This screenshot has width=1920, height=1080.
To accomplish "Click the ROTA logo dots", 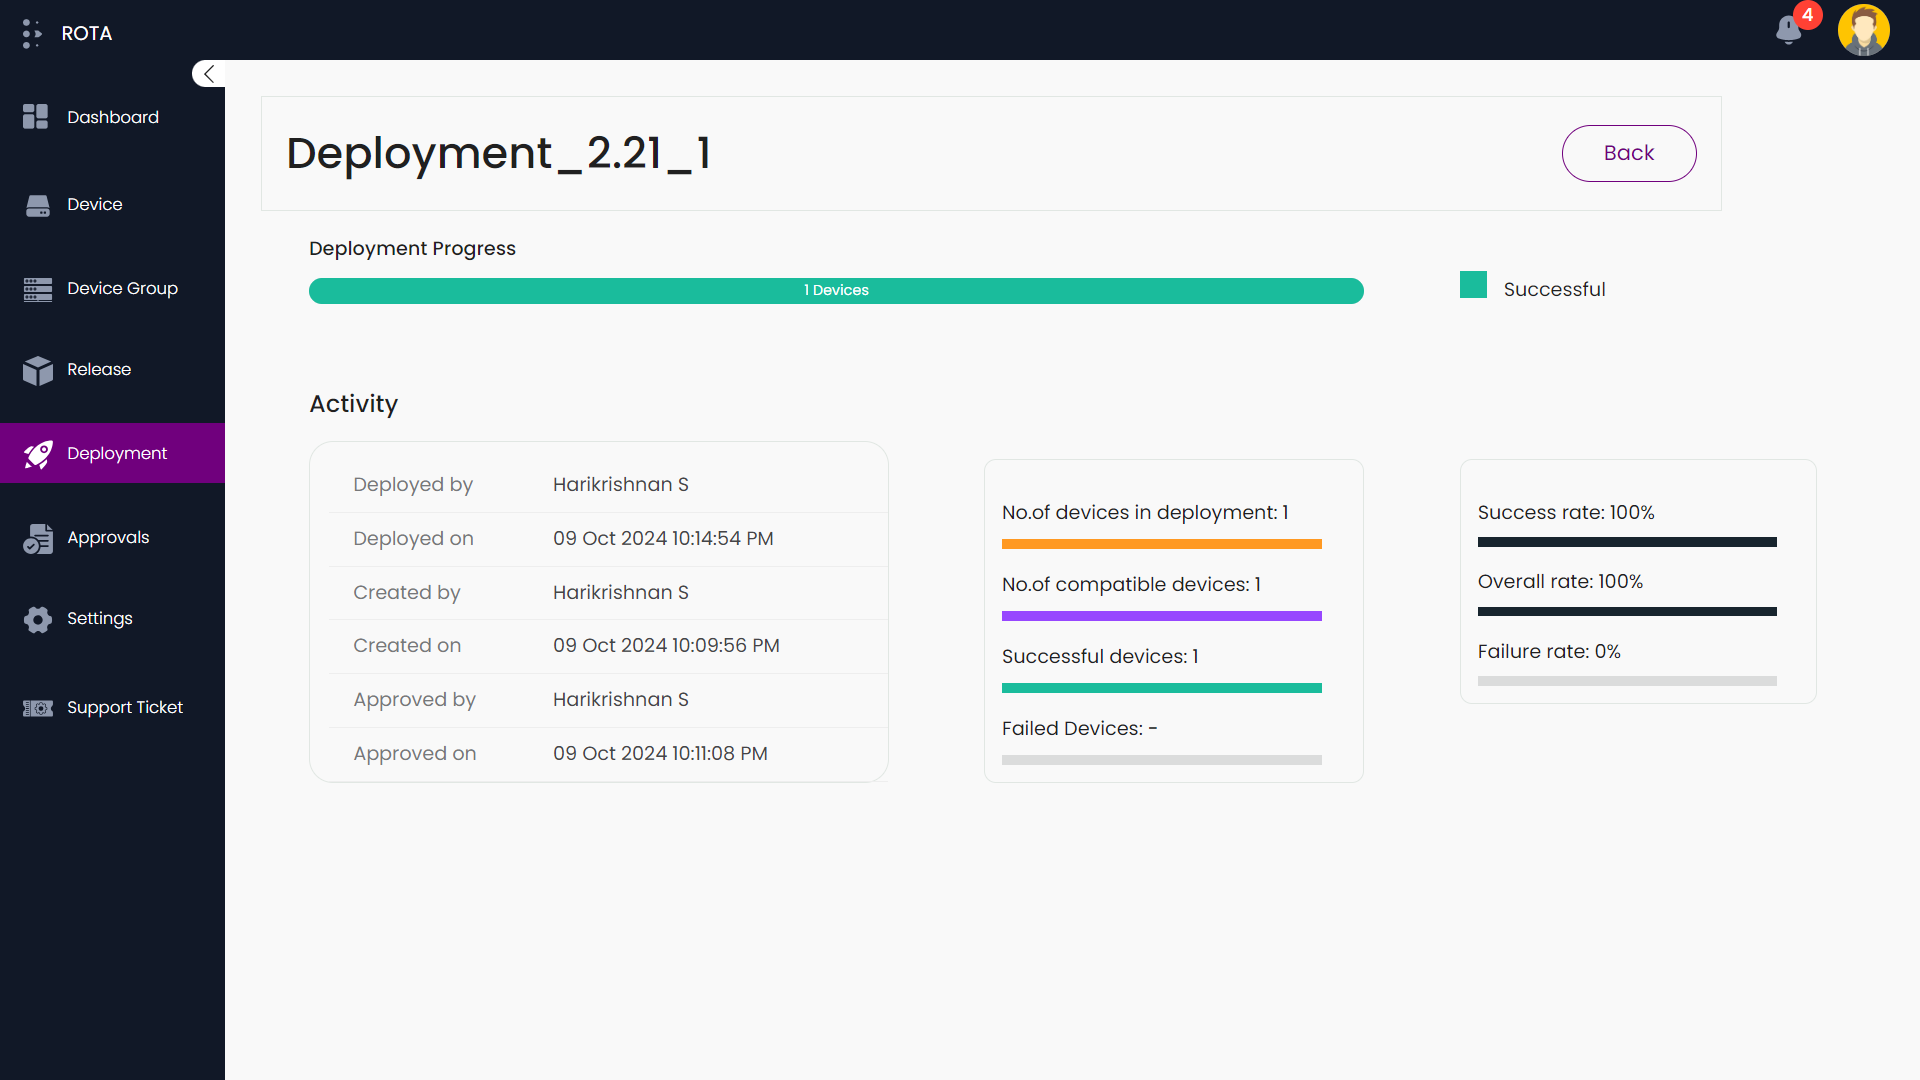I will coord(32,33).
